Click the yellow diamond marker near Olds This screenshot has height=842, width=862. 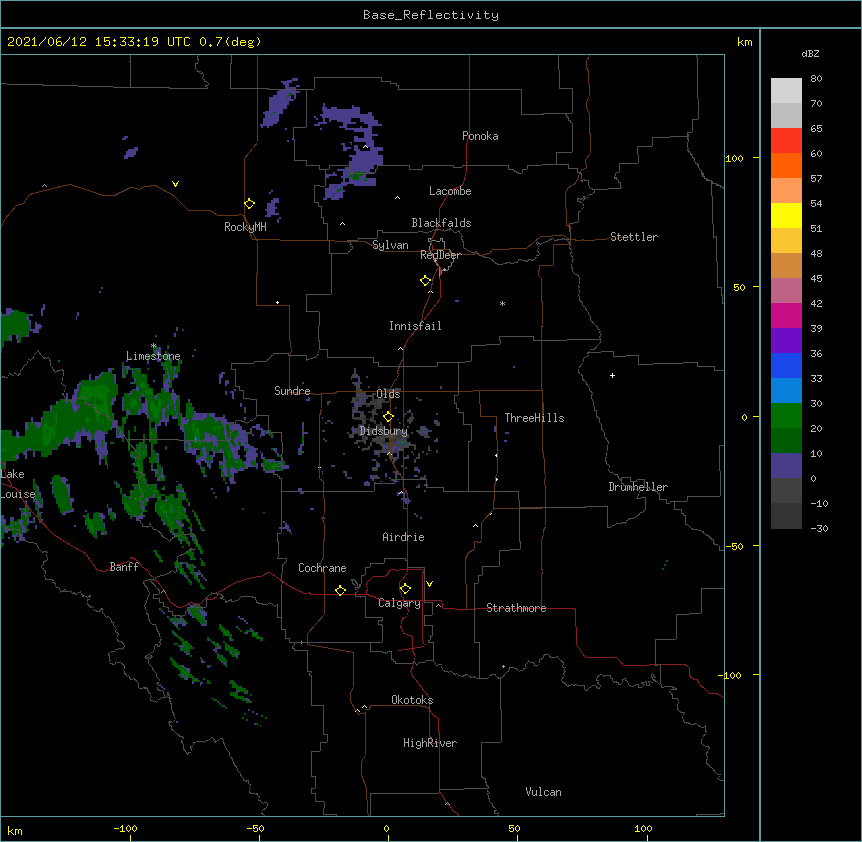pyautogui.click(x=388, y=416)
